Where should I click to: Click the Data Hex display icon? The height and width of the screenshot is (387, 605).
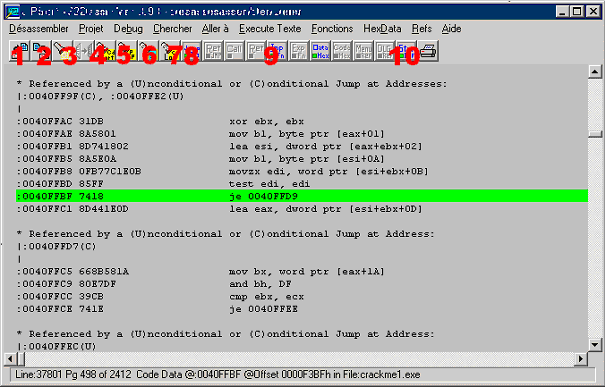[x=320, y=51]
